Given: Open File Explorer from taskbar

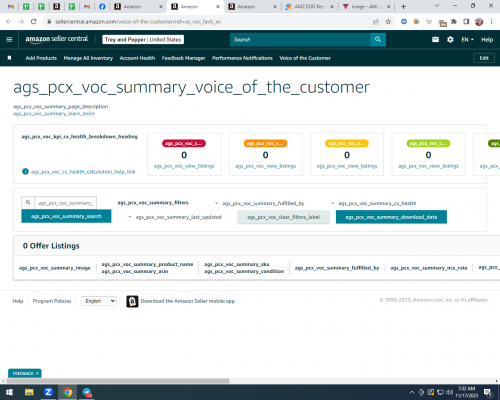Looking at the screenshot, I should pyautogui.click(x=29, y=392).
